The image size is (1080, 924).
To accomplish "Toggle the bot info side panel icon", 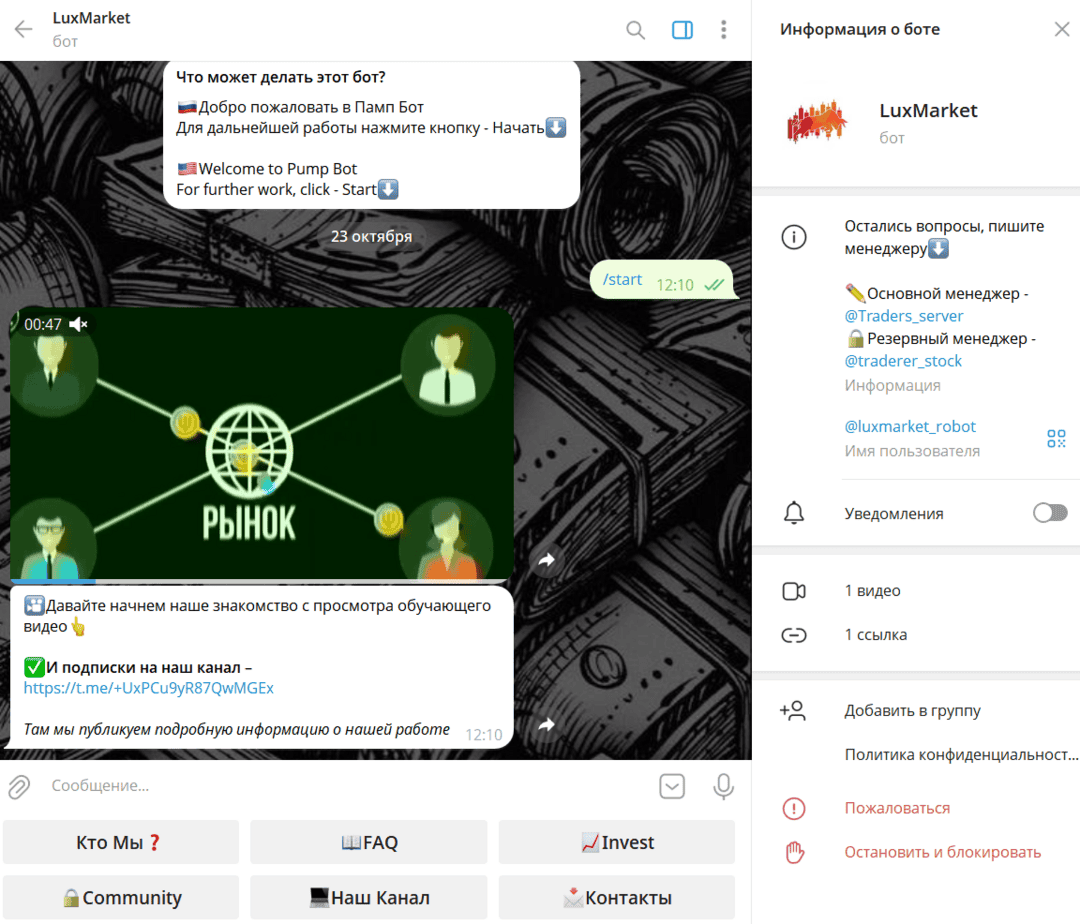I will click(682, 30).
